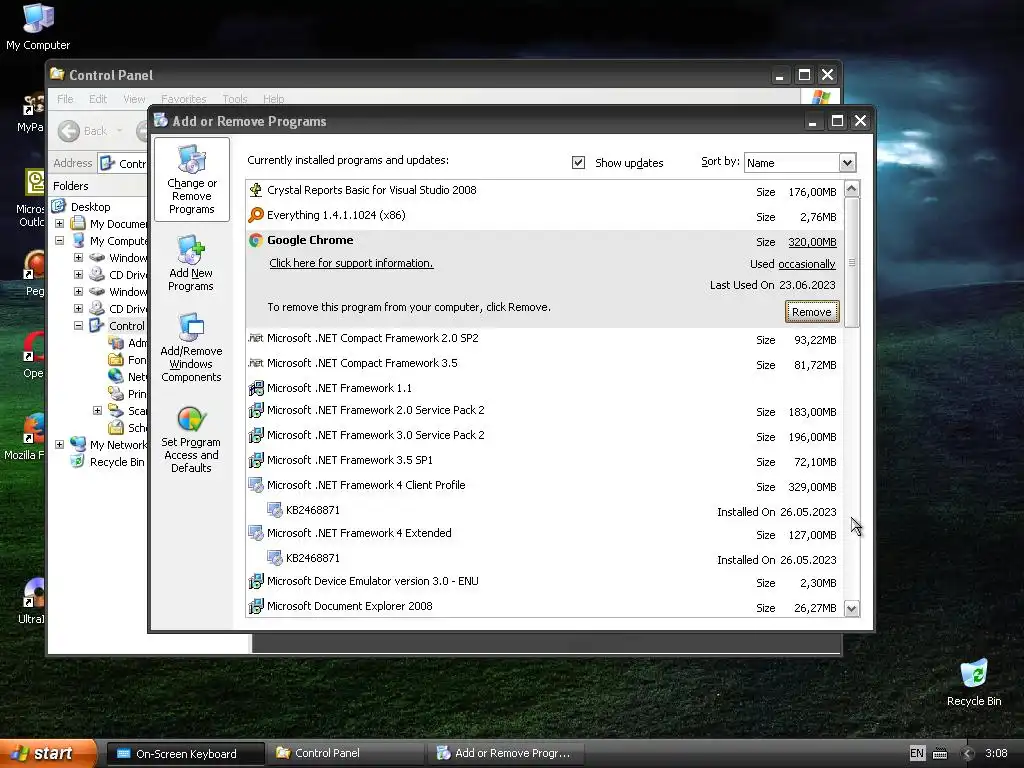Click Recycle Bin icon in Folders tree

coord(78,461)
